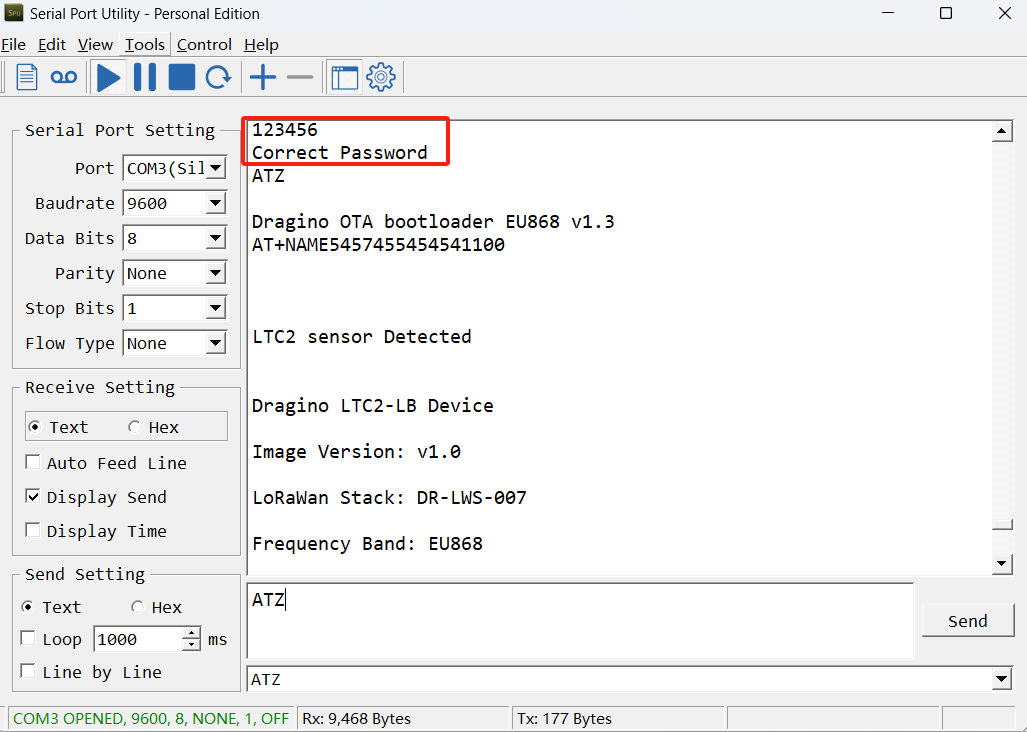
Task: Click the ATZ send text box
Action: [x=580, y=621]
